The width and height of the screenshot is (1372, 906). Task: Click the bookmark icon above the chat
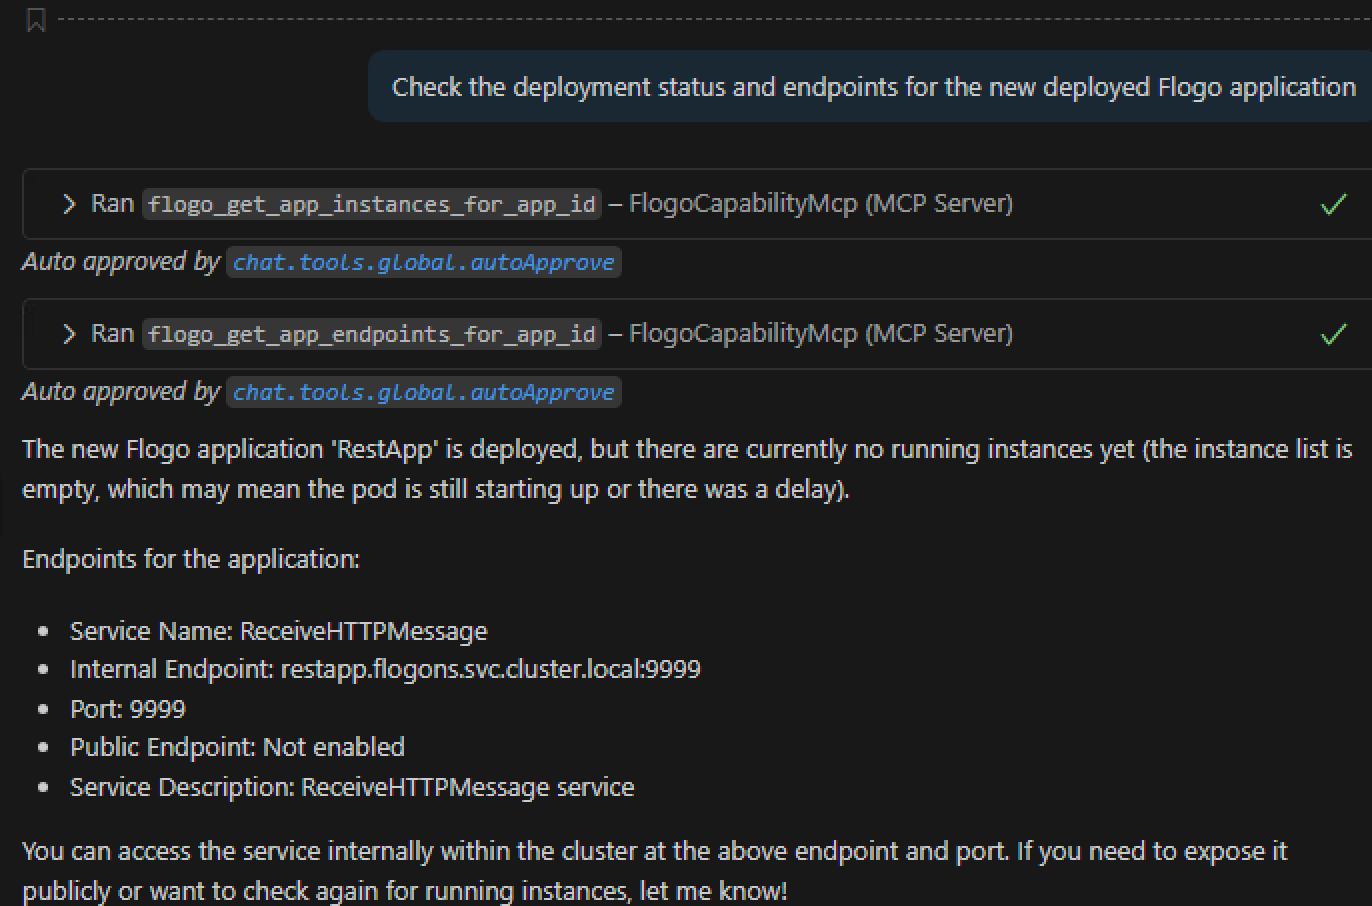[36, 19]
